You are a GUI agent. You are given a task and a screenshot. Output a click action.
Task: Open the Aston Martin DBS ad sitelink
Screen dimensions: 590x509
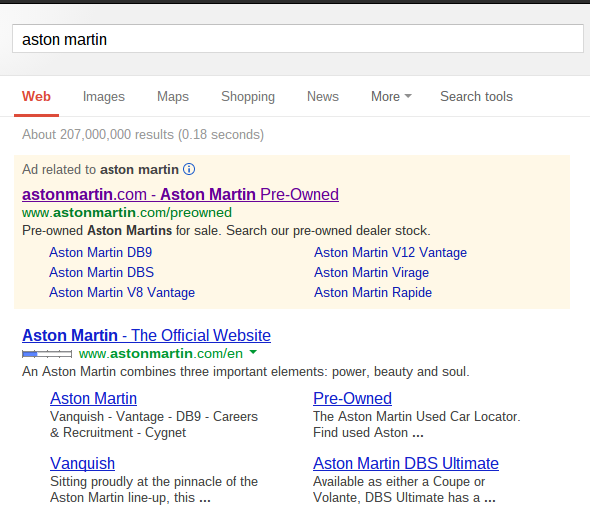coord(102,272)
